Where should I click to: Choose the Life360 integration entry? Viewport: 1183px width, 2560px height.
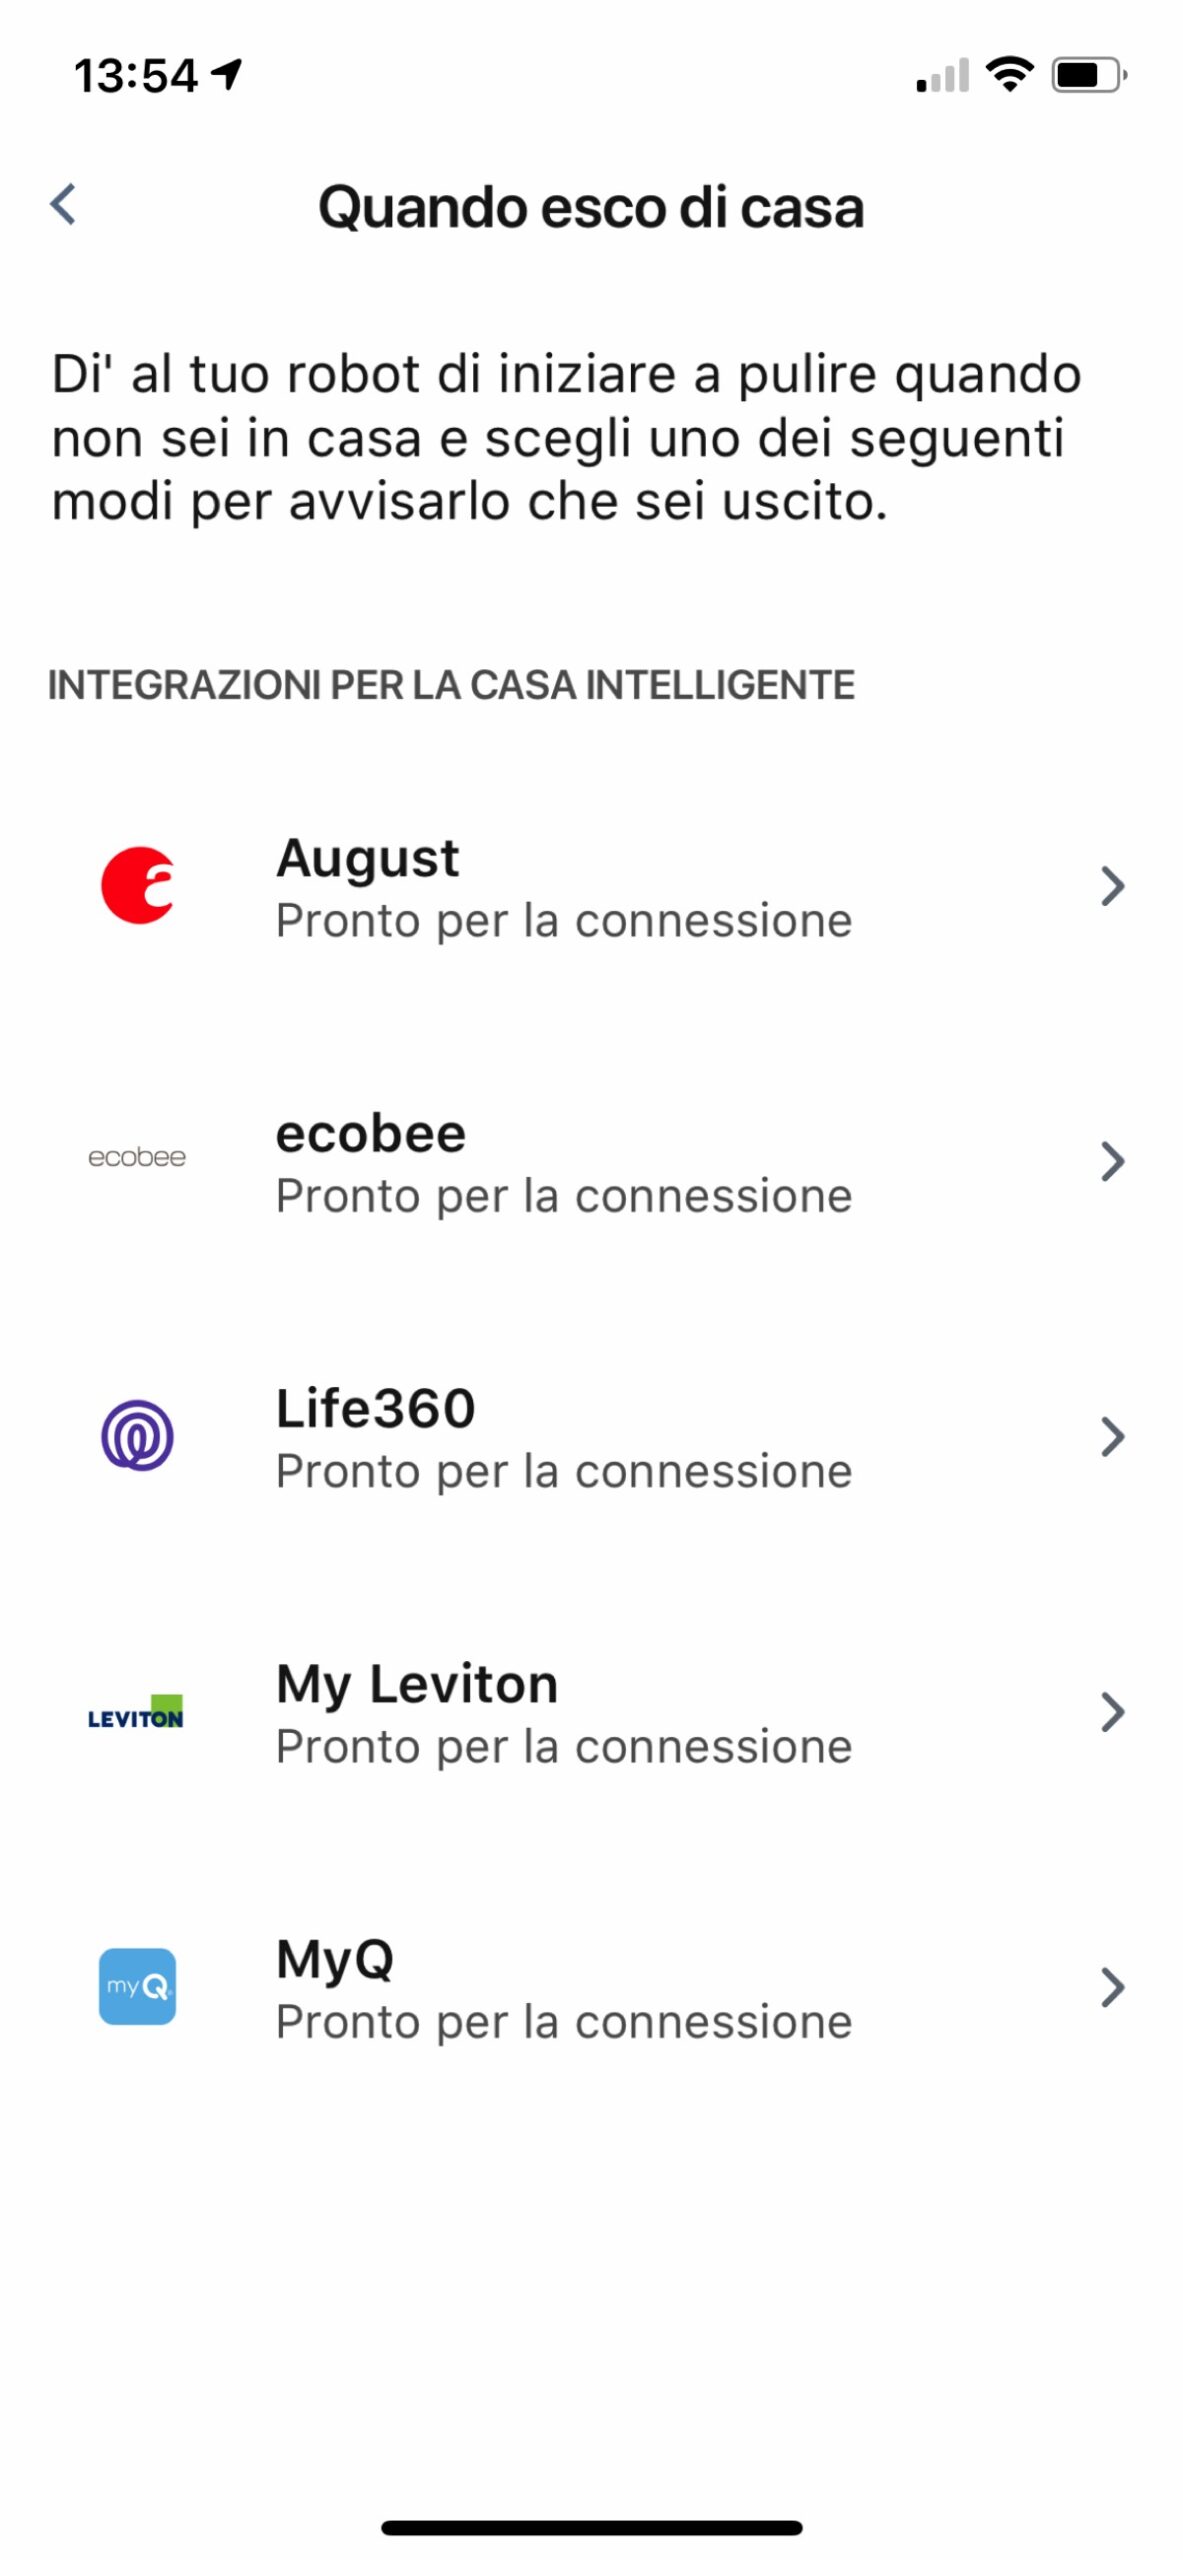376,1409
